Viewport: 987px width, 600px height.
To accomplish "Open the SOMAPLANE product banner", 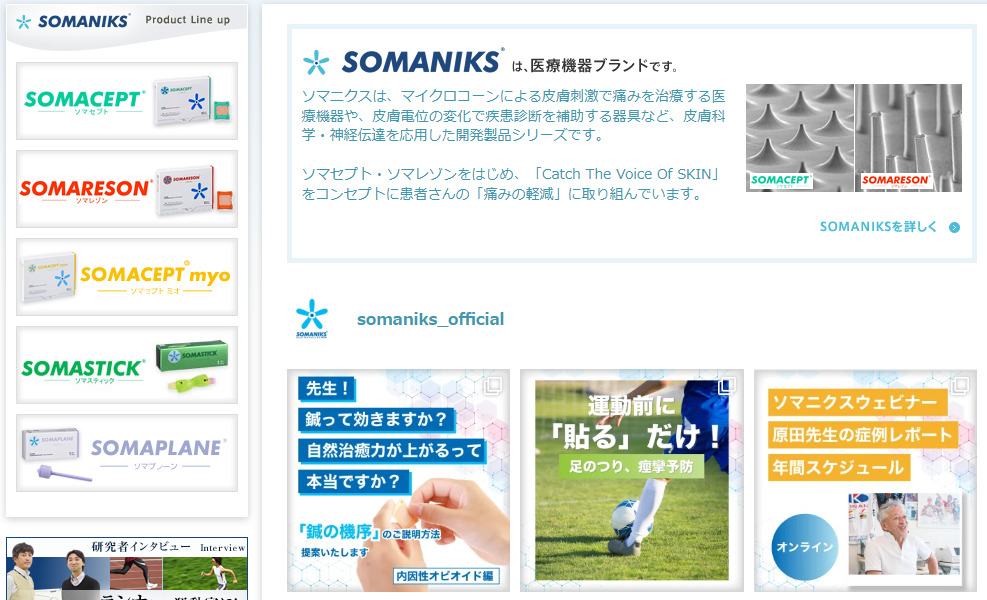I will [x=127, y=453].
